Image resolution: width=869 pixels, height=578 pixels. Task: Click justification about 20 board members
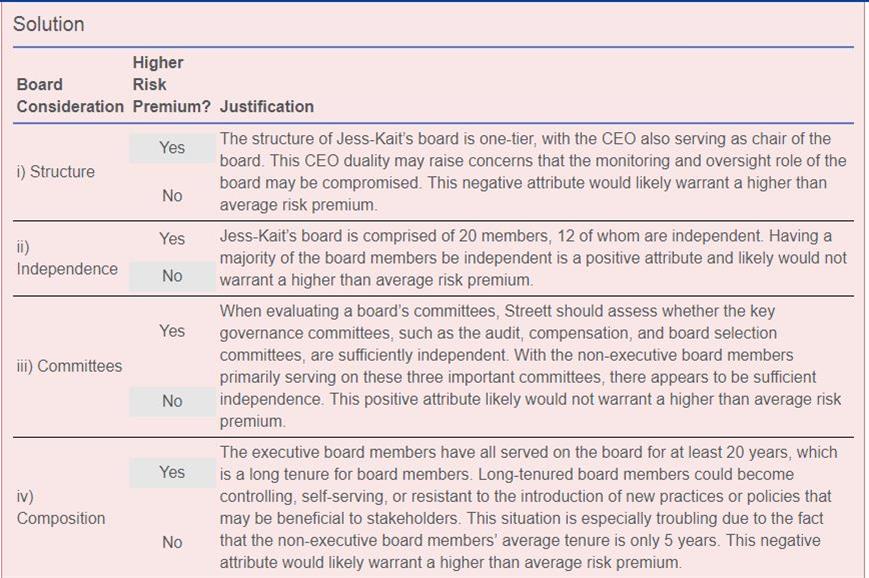(x=533, y=258)
